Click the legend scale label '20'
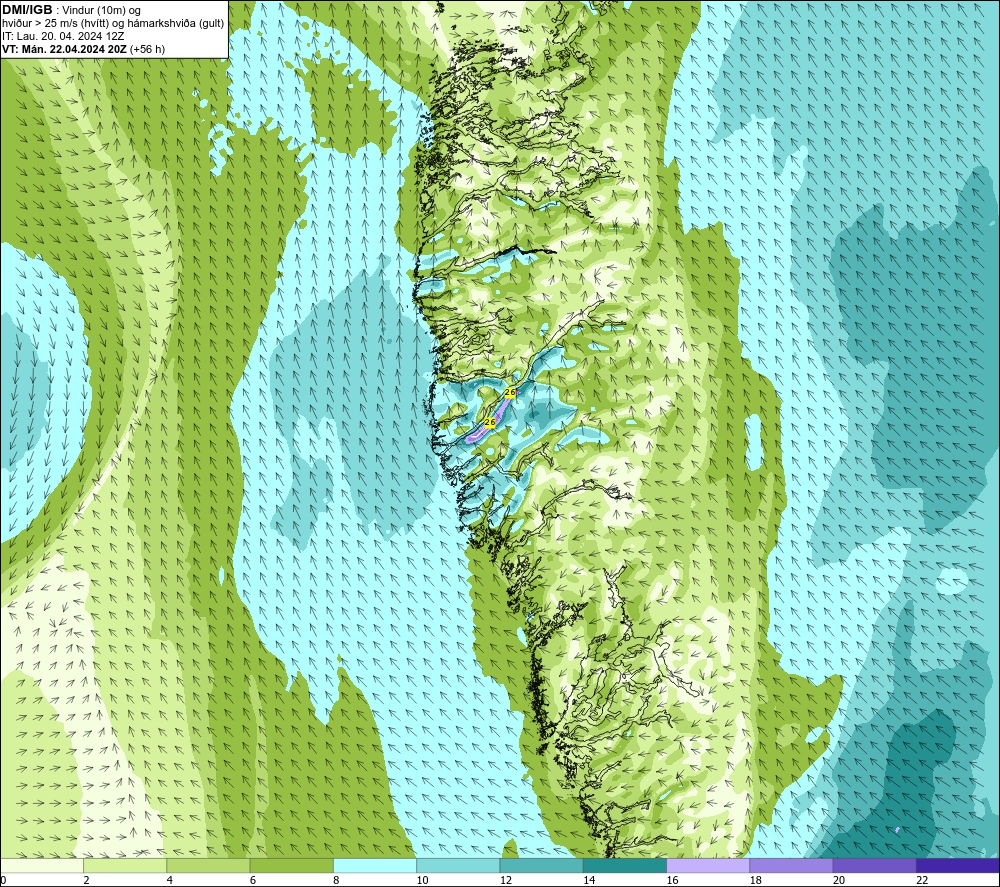Image resolution: width=1000 pixels, height=887 pixels. click(x=839, y=880)
